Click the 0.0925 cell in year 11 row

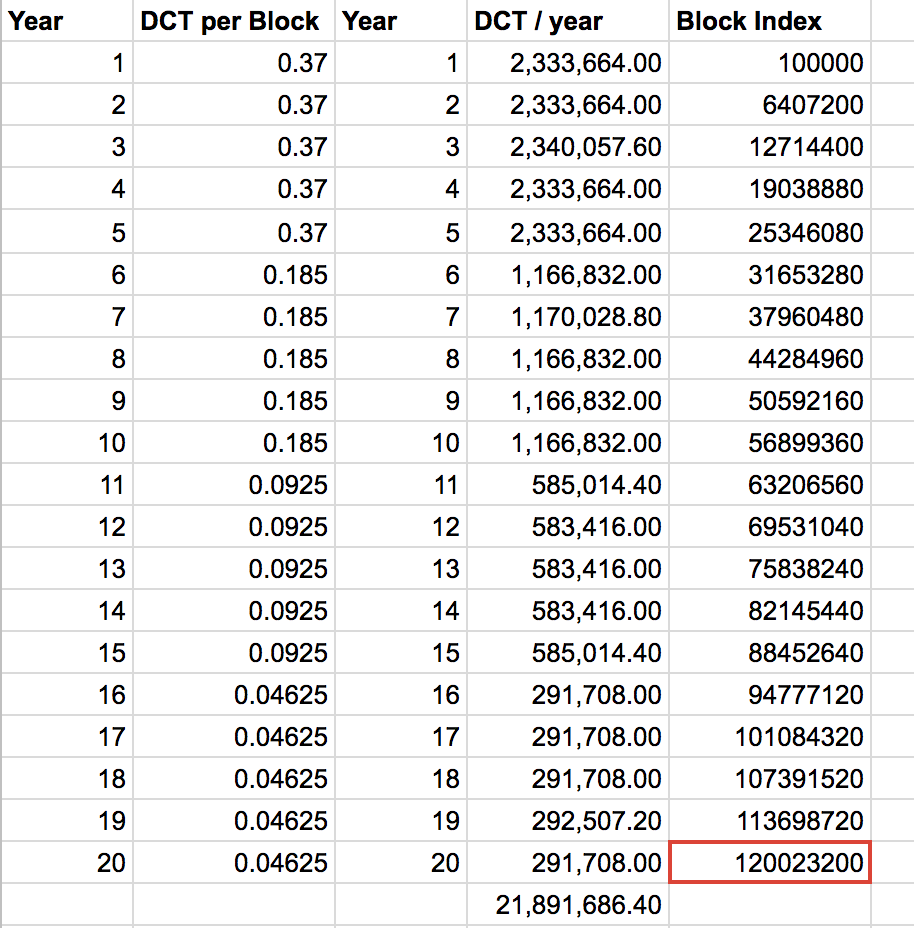[234, 485]
